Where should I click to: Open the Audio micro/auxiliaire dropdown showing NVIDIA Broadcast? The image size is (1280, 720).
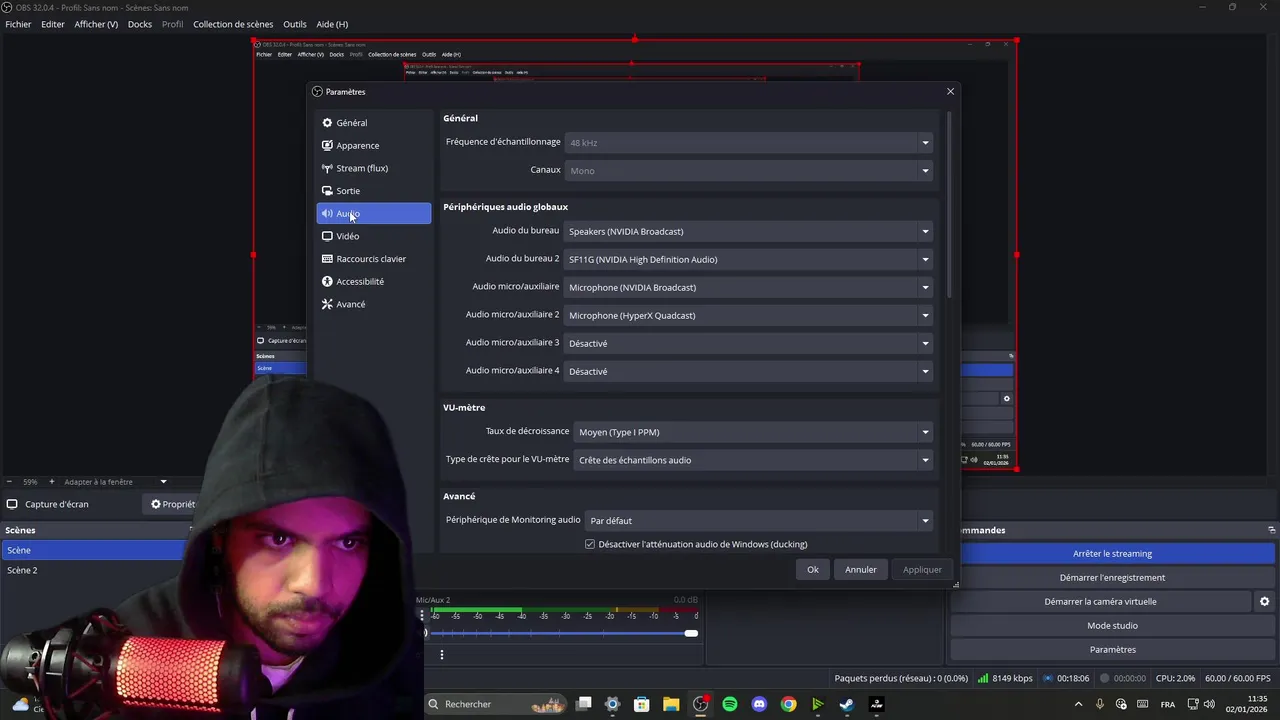tap(748, 287)
